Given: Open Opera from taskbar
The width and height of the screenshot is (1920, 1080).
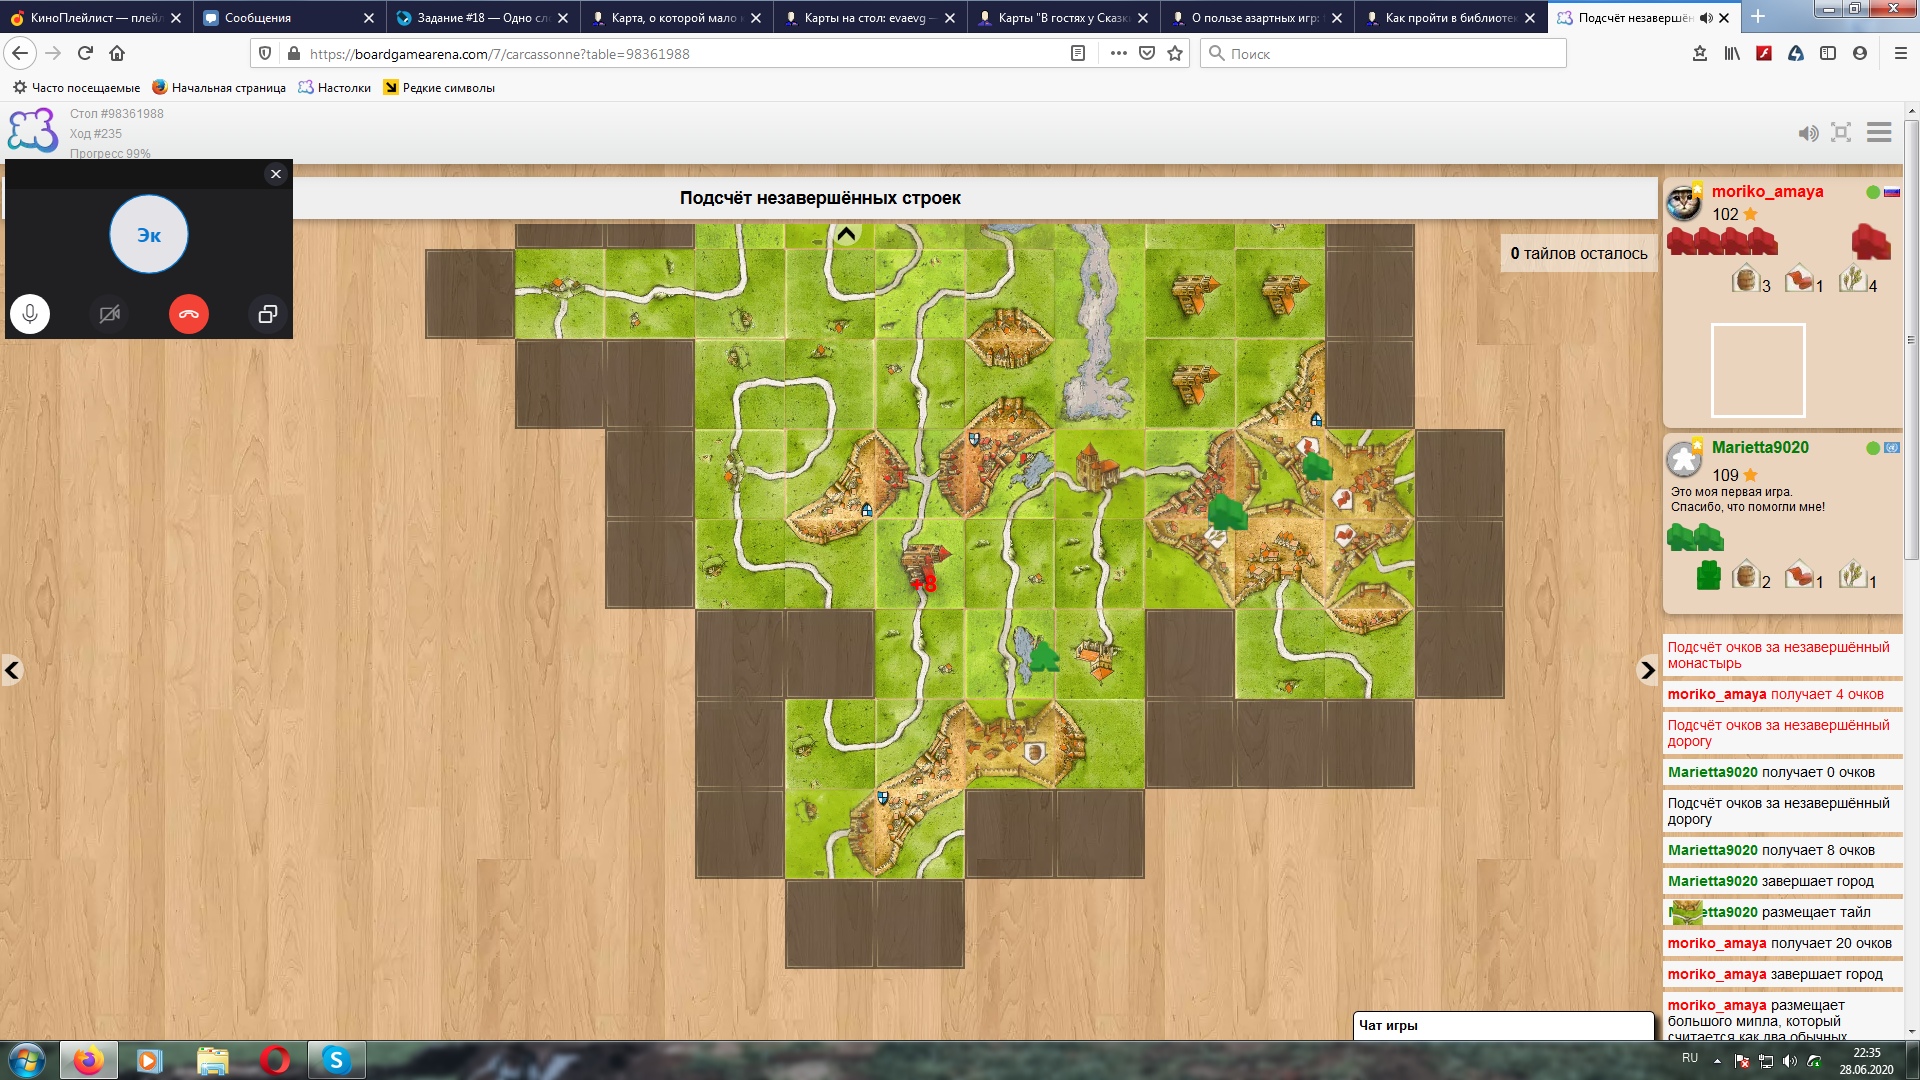Looking at the screenshot, I should click(275, 1060).
